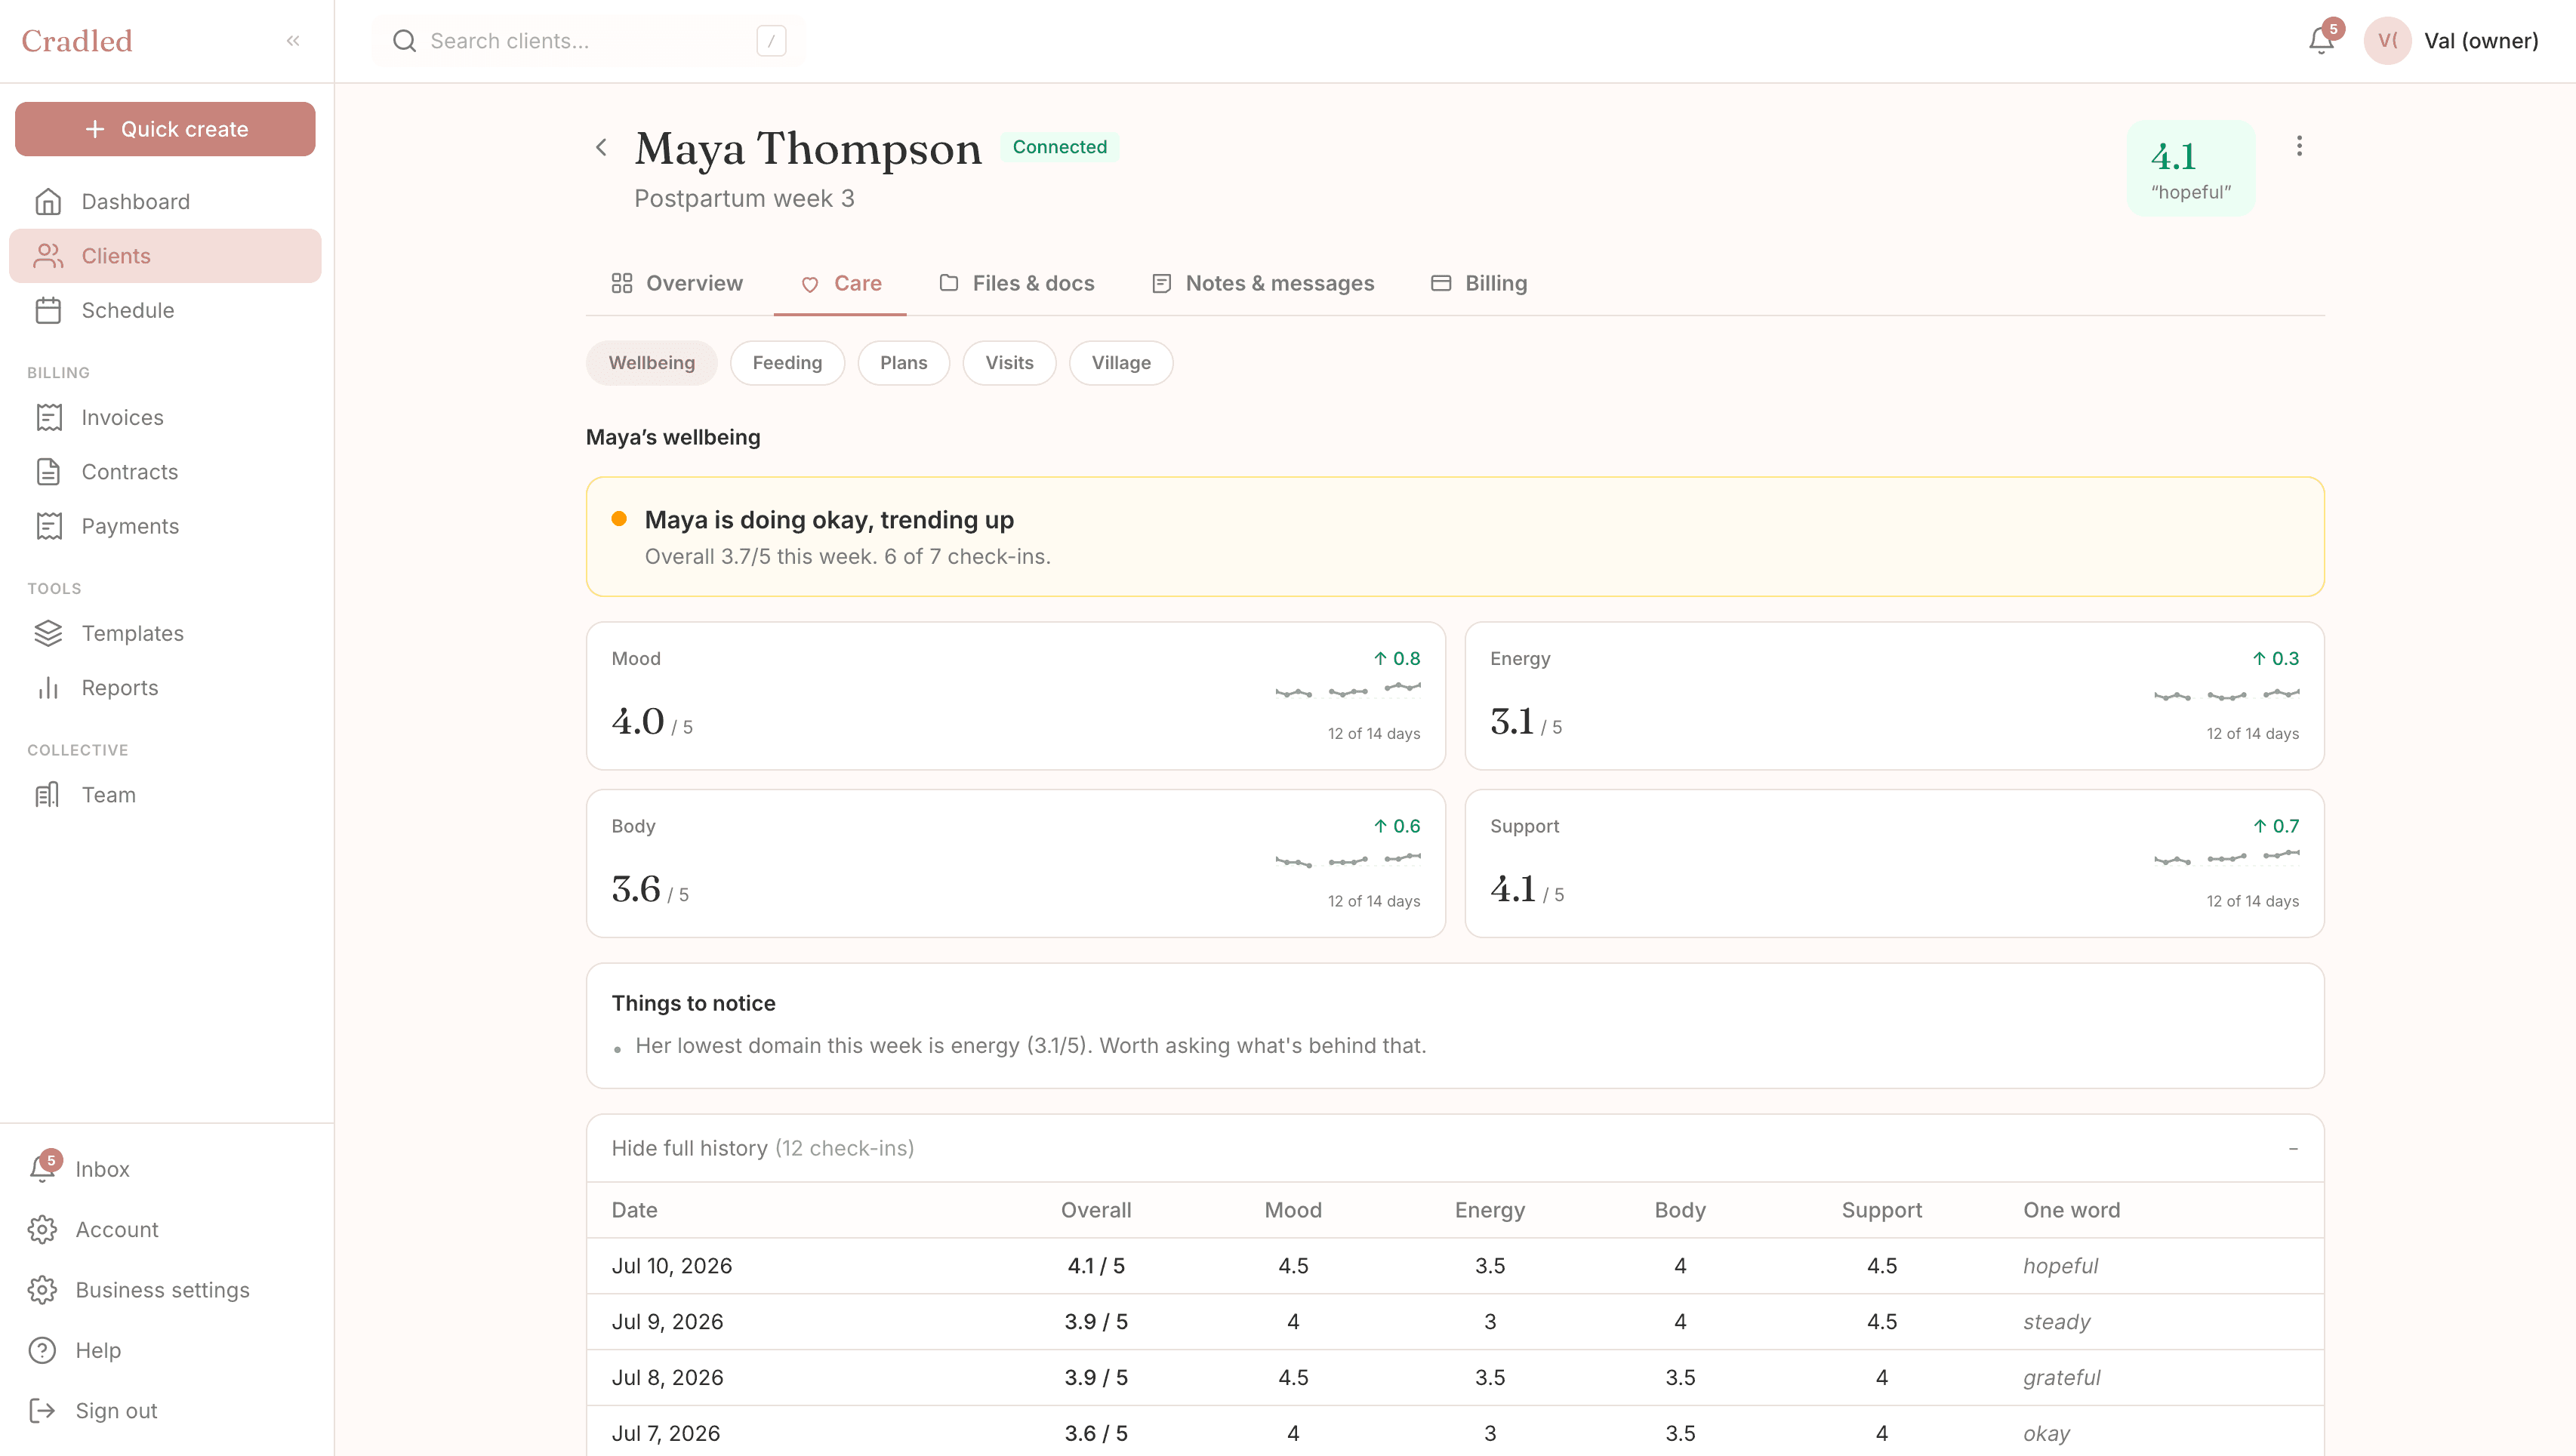Click the Sign out arrow icon

click(42, 1411)
